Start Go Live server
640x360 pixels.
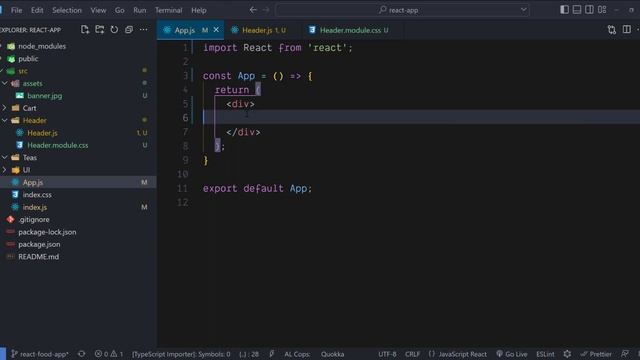(511, 354)
